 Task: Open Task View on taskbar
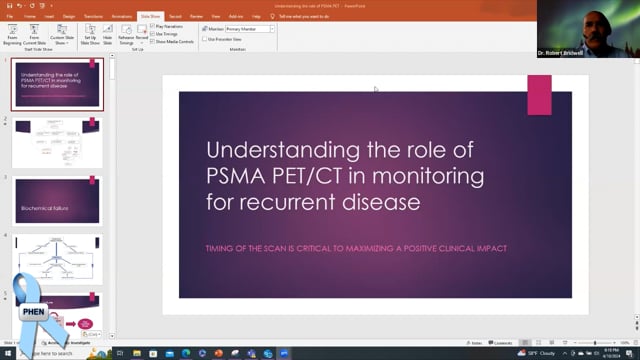(x=120, y=353)
